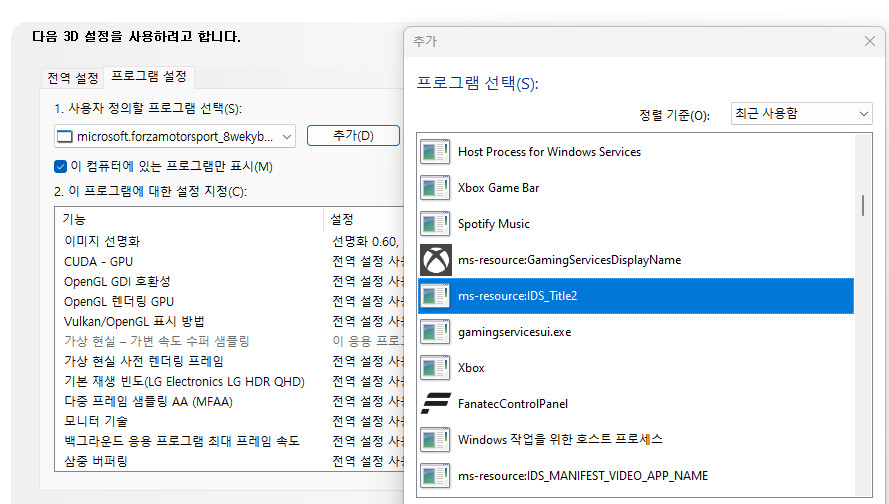889x504 pixels.
Task: Switch to the 전역 설정 tab
Action: pos(73,78)
